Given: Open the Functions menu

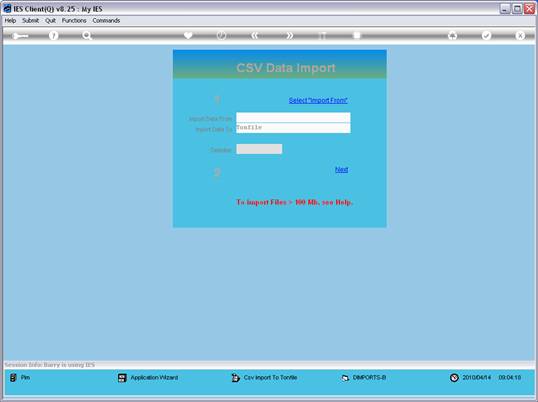Looking at the screenshot, I should 74,21.
